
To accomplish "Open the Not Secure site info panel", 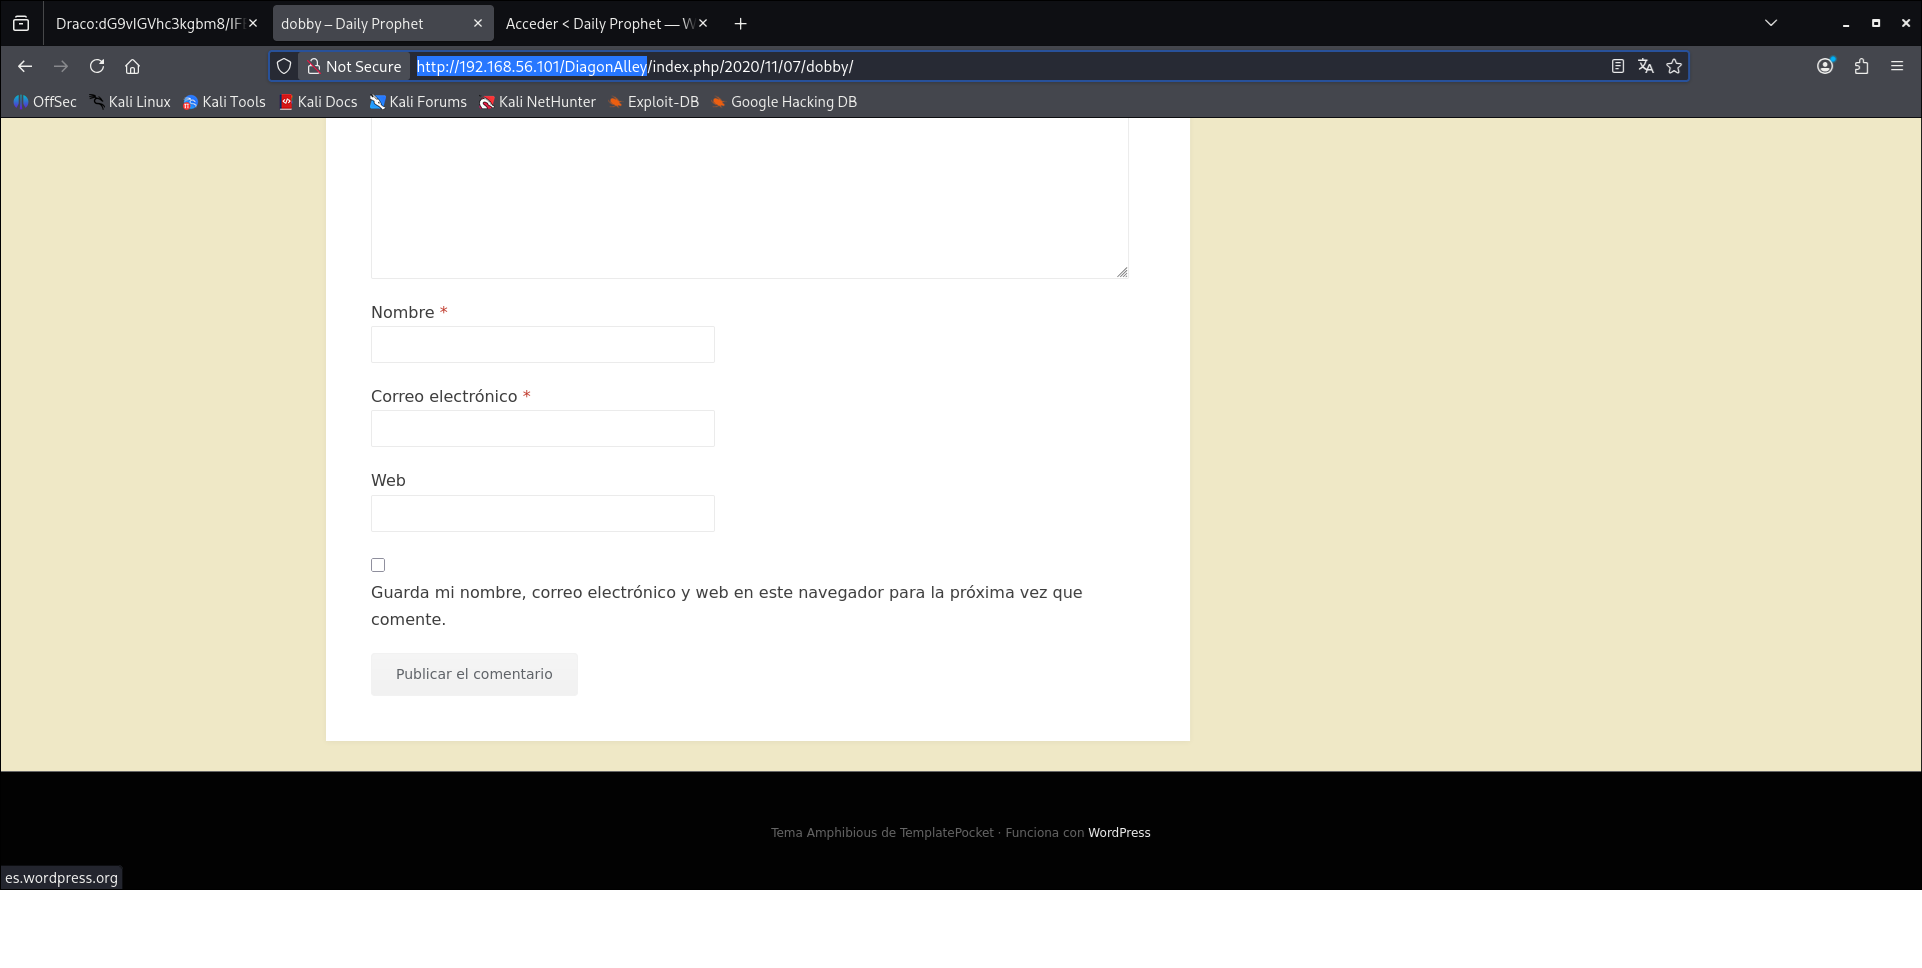I will (x=354, y=66).
